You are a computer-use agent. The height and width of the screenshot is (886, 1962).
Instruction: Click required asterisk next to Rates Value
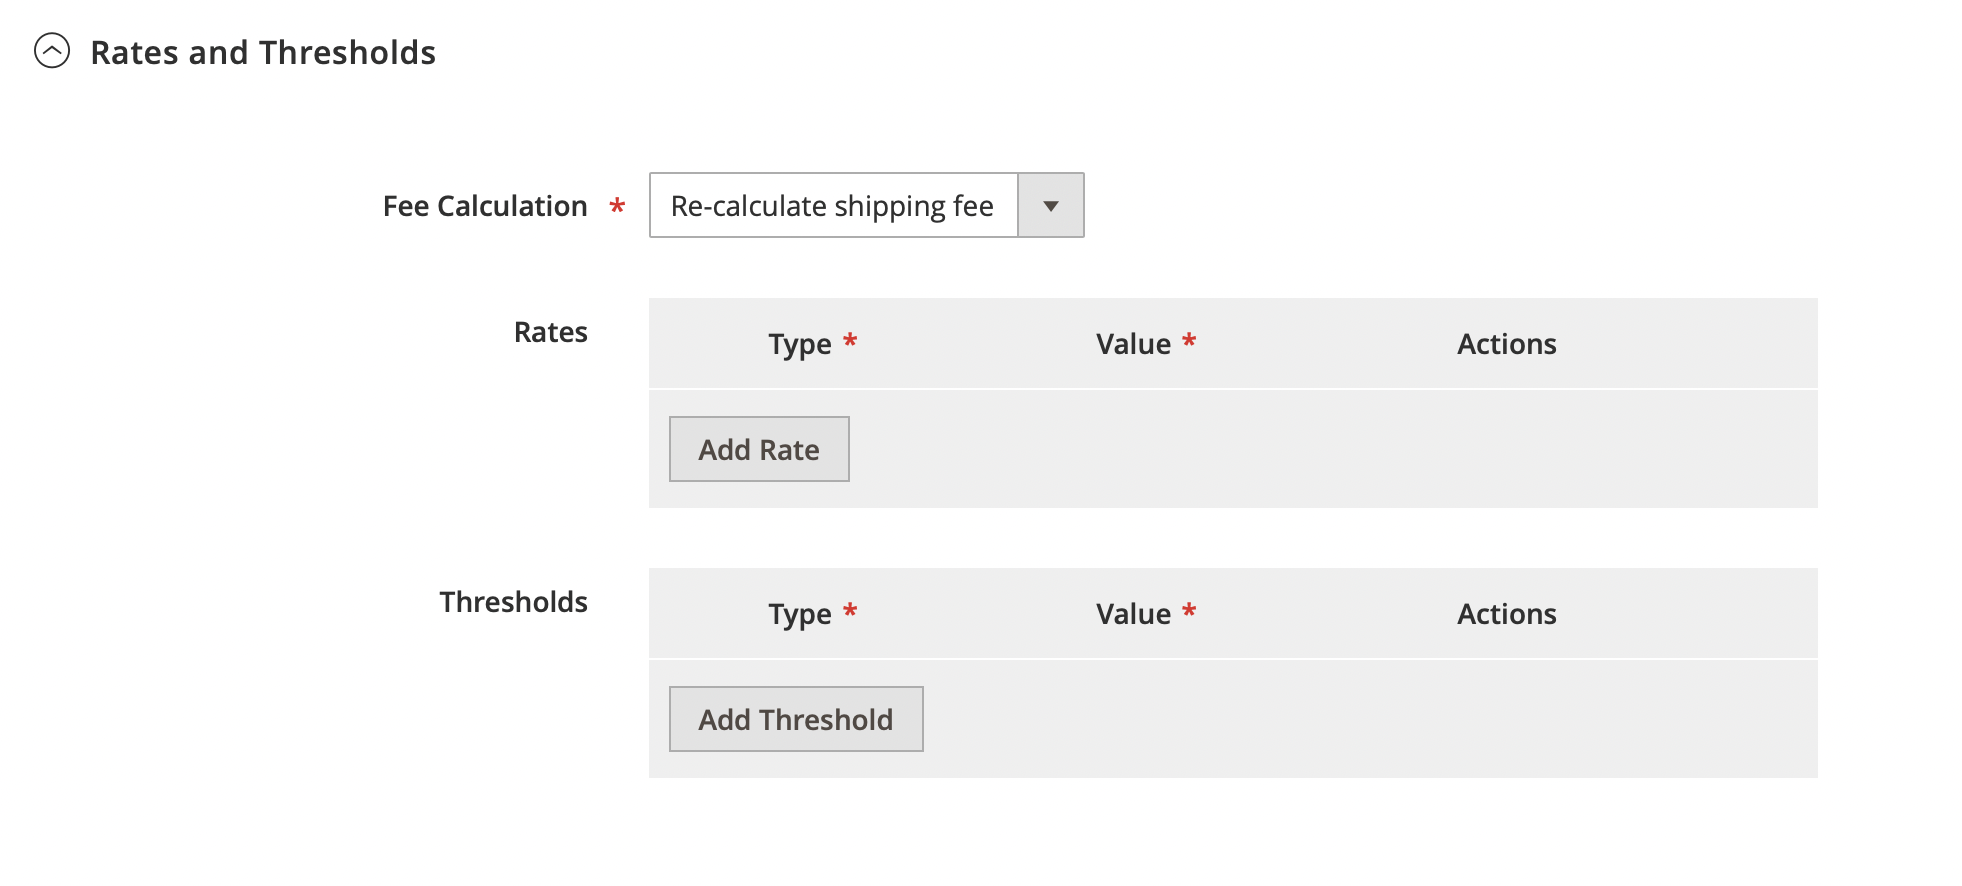pyautogui.click(x=1189, y=341)
